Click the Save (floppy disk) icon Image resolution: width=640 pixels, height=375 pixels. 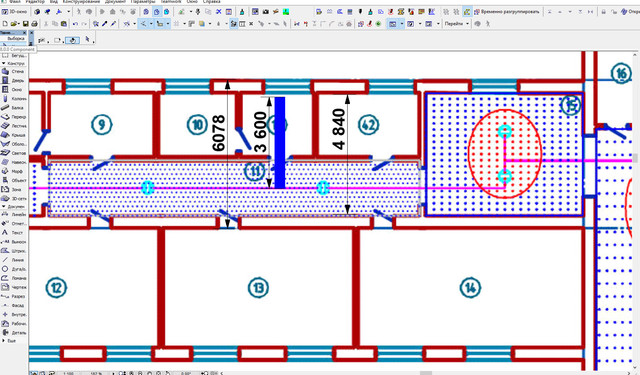25,24
